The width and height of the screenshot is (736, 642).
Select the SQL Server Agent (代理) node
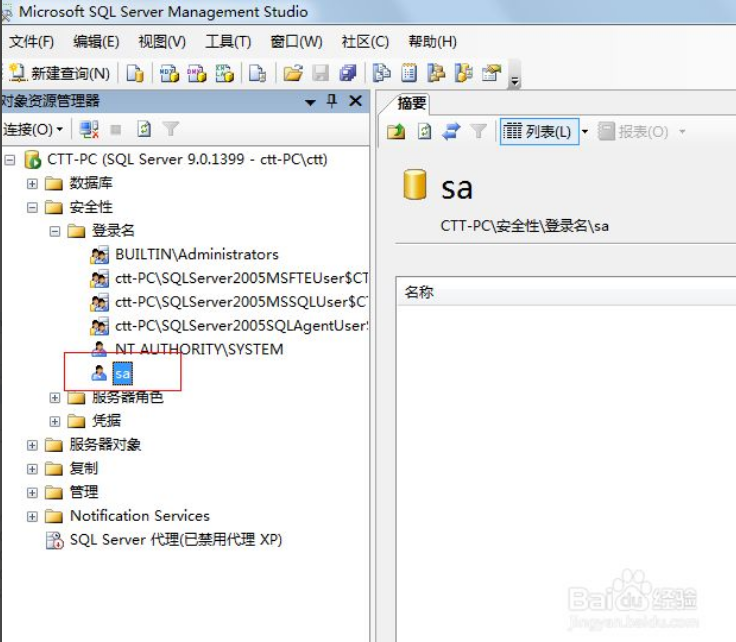(176, 540)
